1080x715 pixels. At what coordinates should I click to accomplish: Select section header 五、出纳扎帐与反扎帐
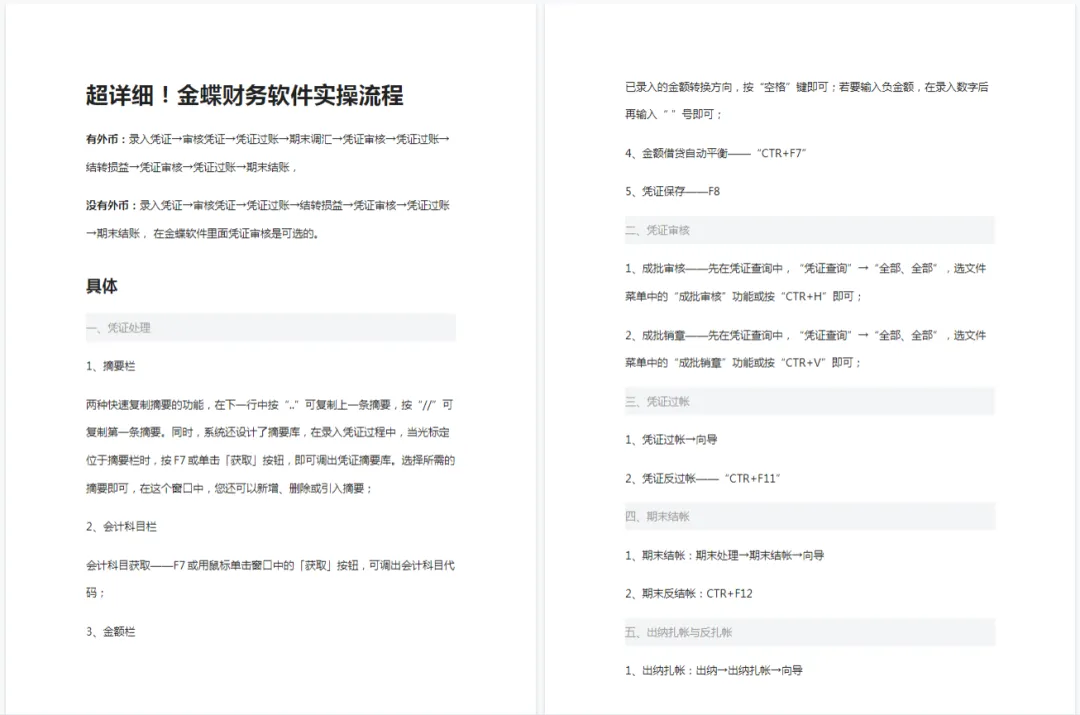(x=810, y=632)
